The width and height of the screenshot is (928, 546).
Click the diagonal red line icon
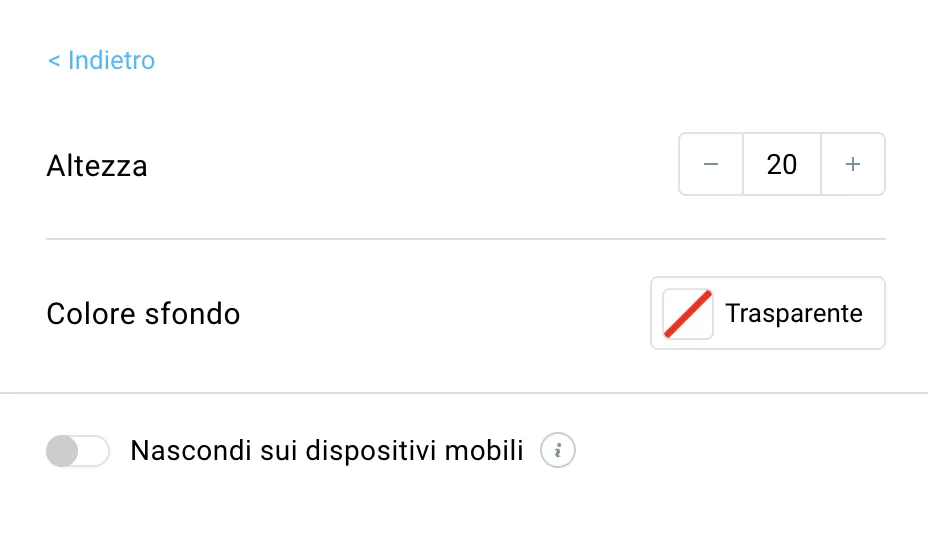(x=688, y=314)
